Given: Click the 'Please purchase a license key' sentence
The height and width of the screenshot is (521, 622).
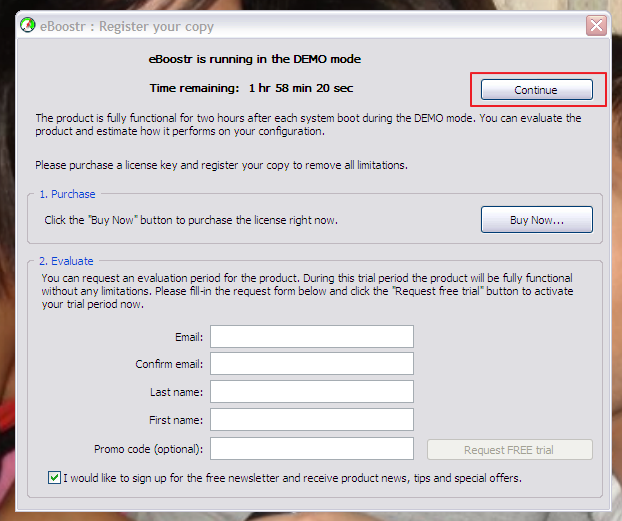Looking at the screenshot, I should (x=221, y=165).
